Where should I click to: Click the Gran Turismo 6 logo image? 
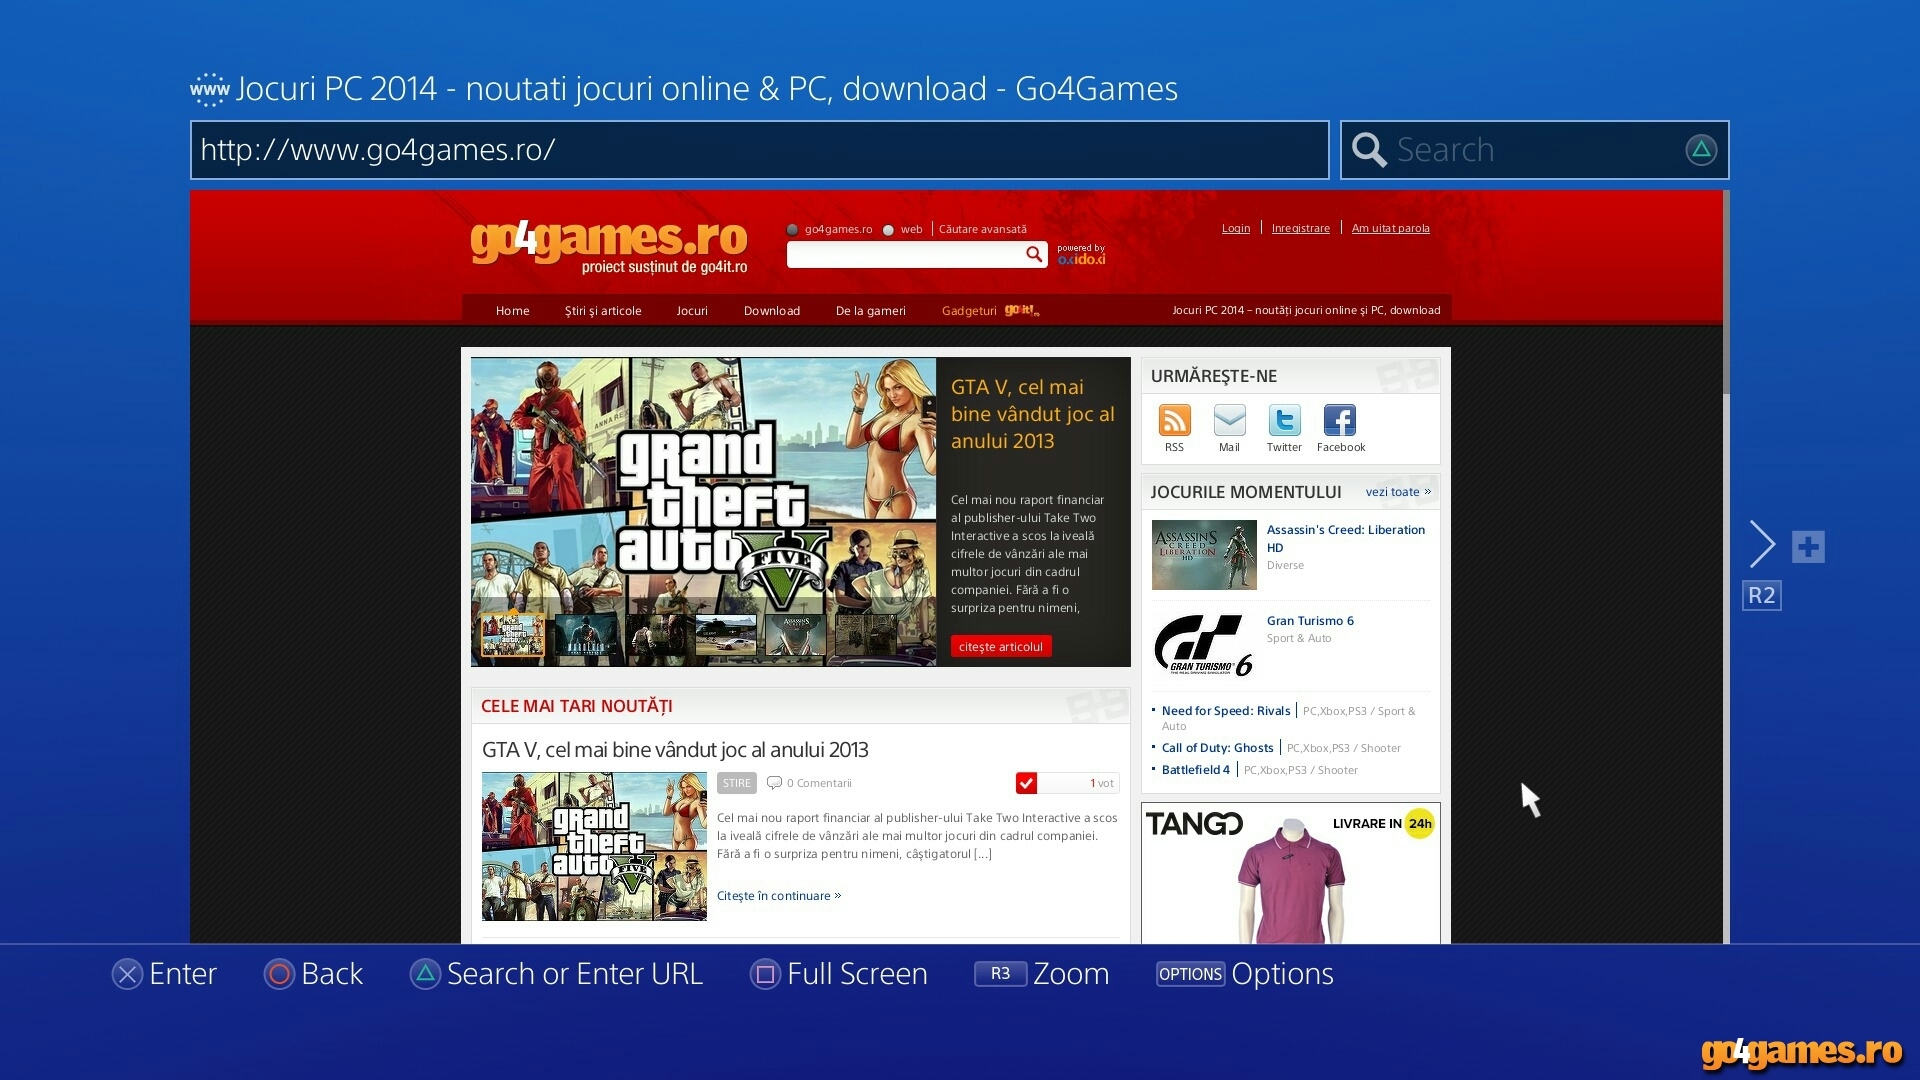(1204, 645)
